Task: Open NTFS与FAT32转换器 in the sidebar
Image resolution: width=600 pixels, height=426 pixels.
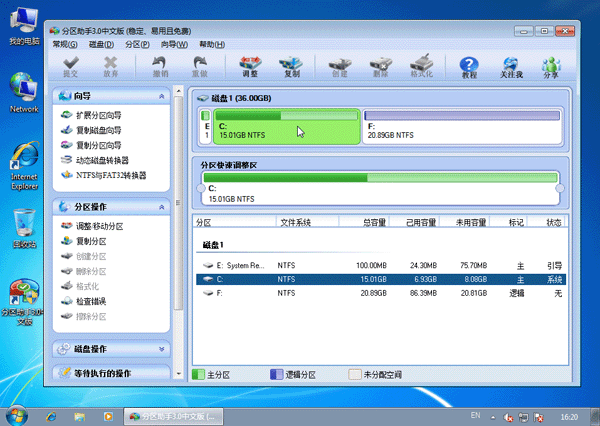Action: click(x=110, y=175)
